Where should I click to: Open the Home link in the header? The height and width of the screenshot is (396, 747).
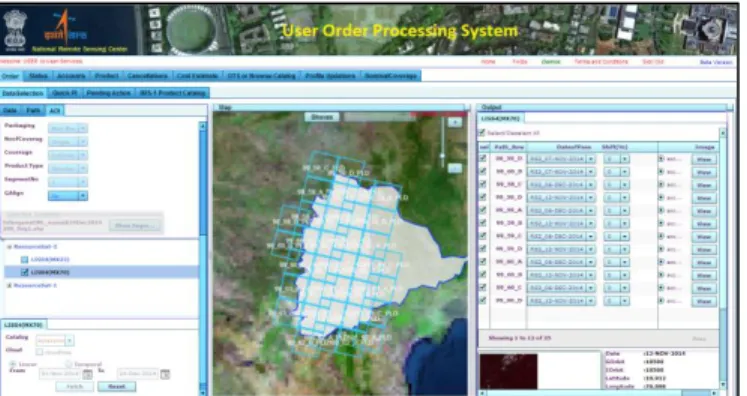coord(488,62)
